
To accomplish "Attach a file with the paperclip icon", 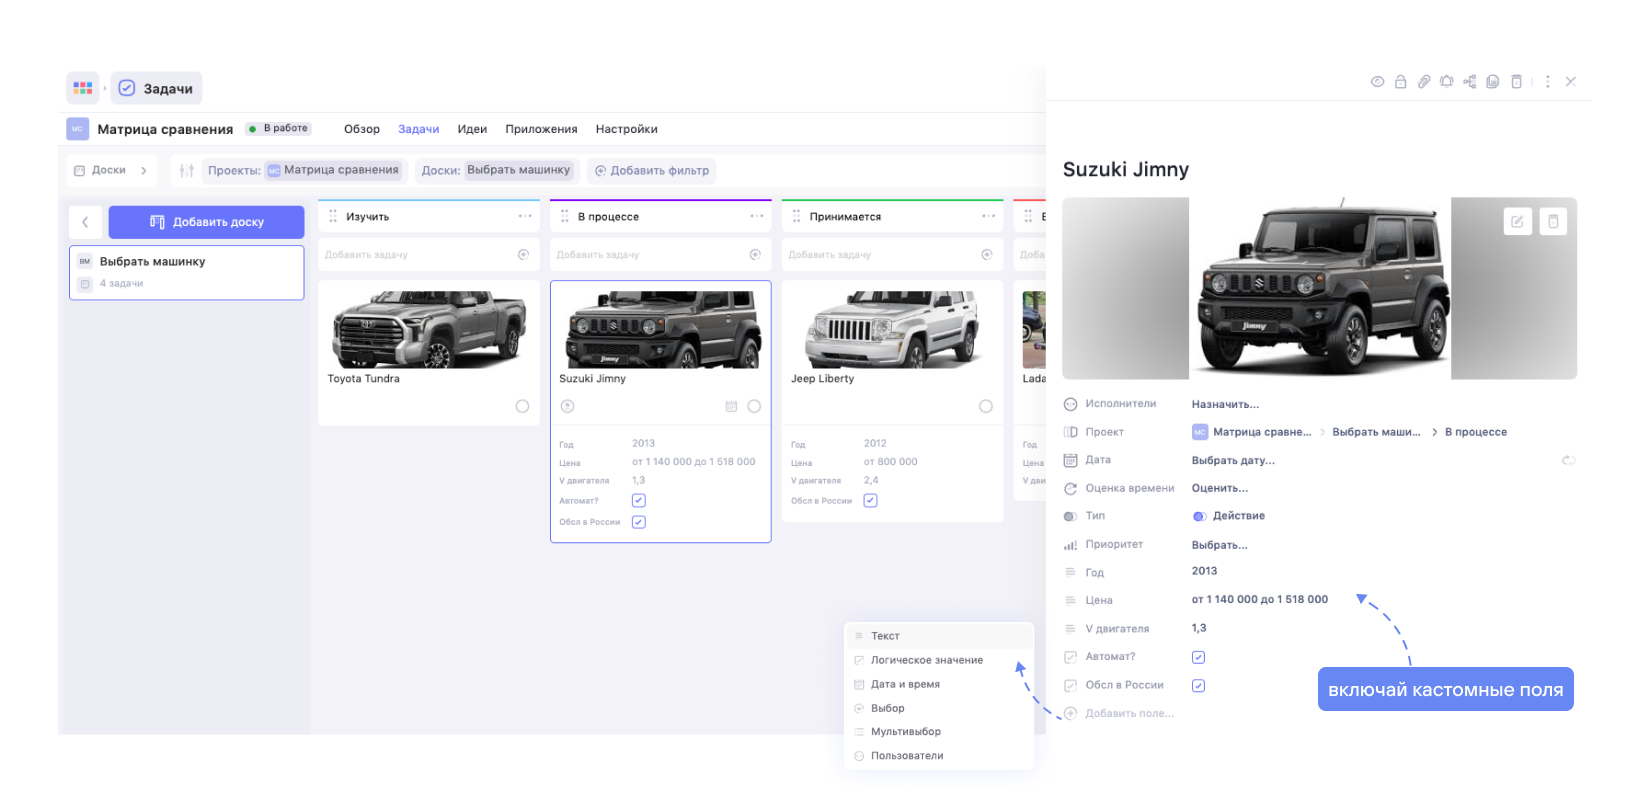I will pos(1424,82).
